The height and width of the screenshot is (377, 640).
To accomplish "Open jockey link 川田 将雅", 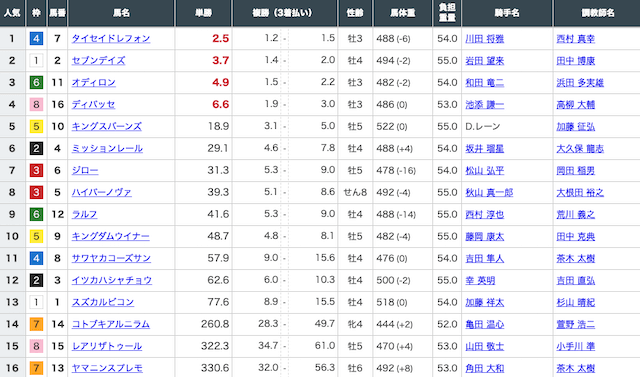I will [x=484, y=39].
